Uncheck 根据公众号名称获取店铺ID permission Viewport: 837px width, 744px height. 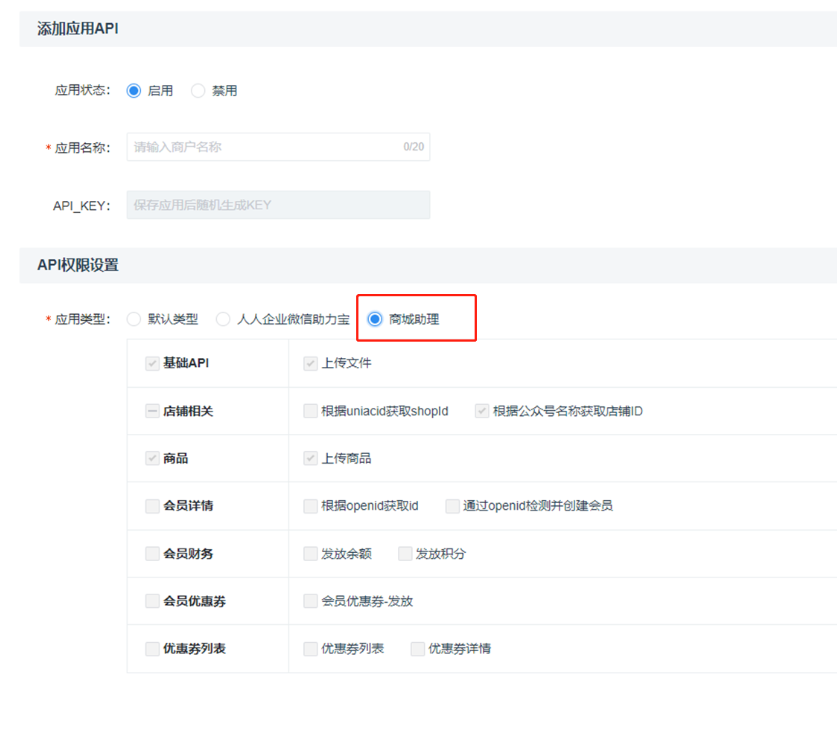tap(482, 411)
